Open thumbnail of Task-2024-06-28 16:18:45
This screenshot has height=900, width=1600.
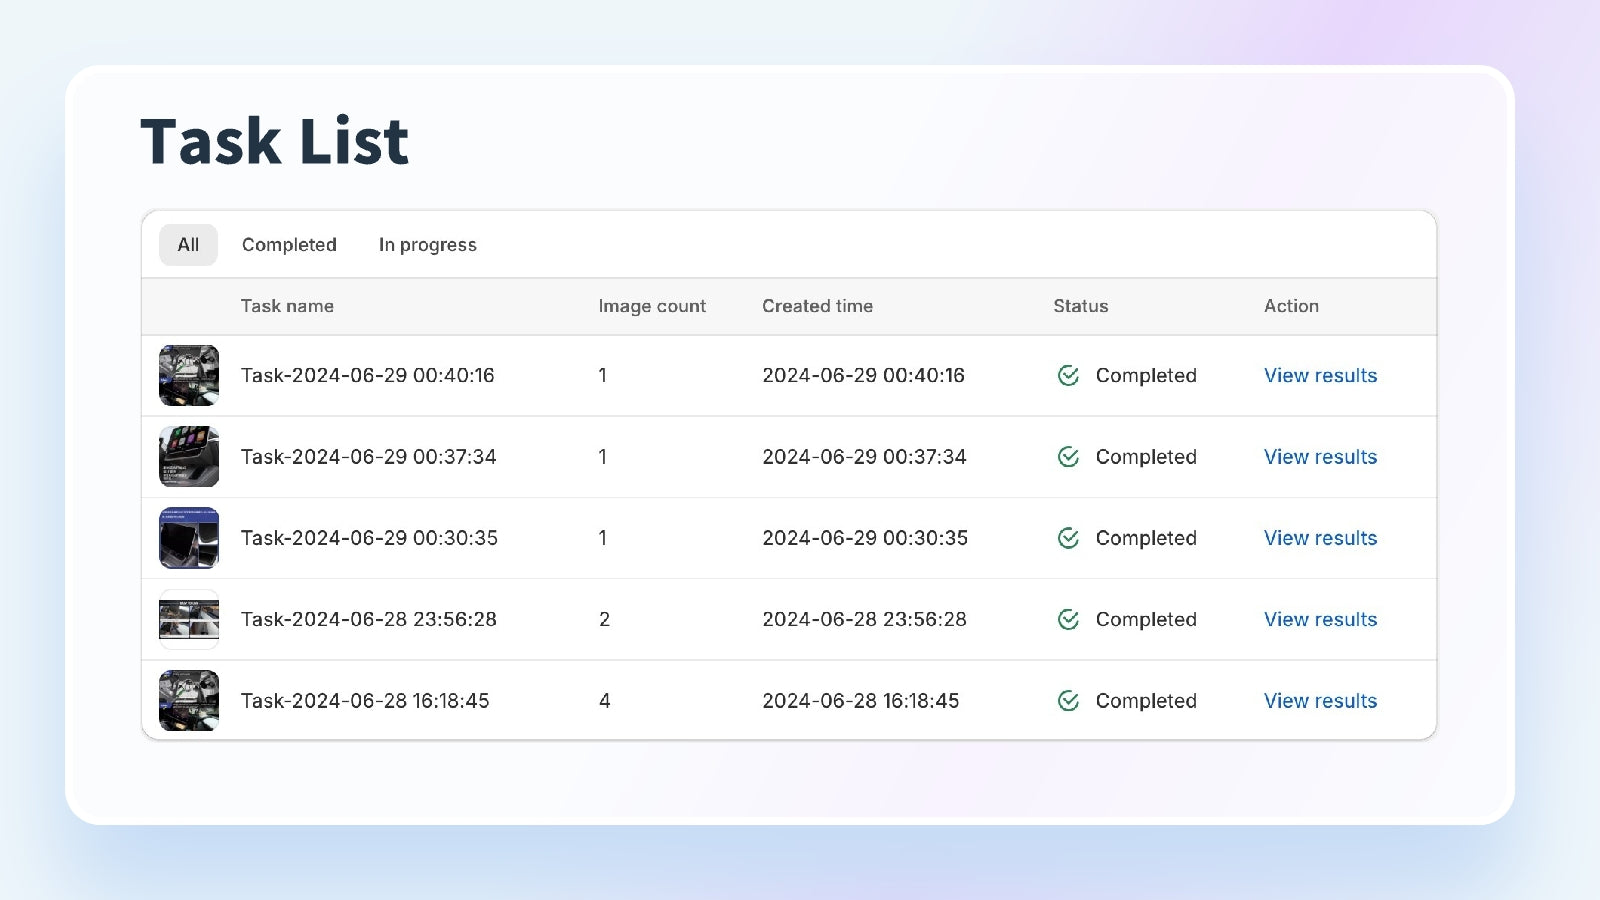point(189,701)
